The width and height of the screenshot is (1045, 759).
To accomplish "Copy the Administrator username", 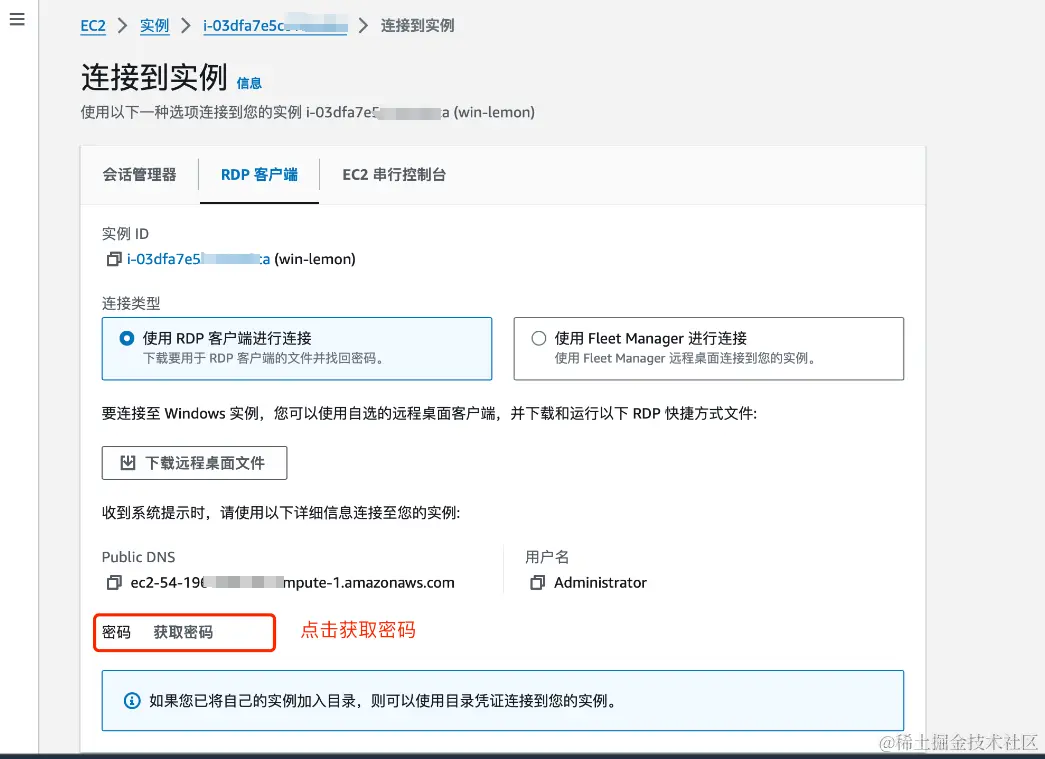I will click(537, 582).
